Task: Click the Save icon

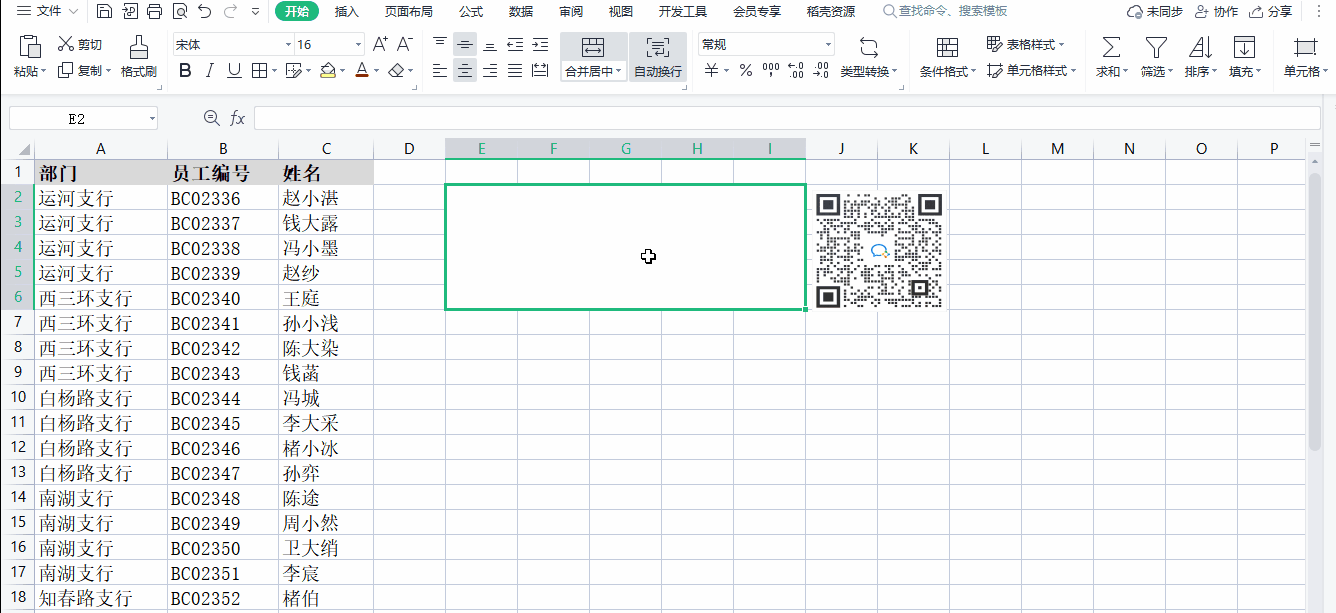Action: point(105,12)
